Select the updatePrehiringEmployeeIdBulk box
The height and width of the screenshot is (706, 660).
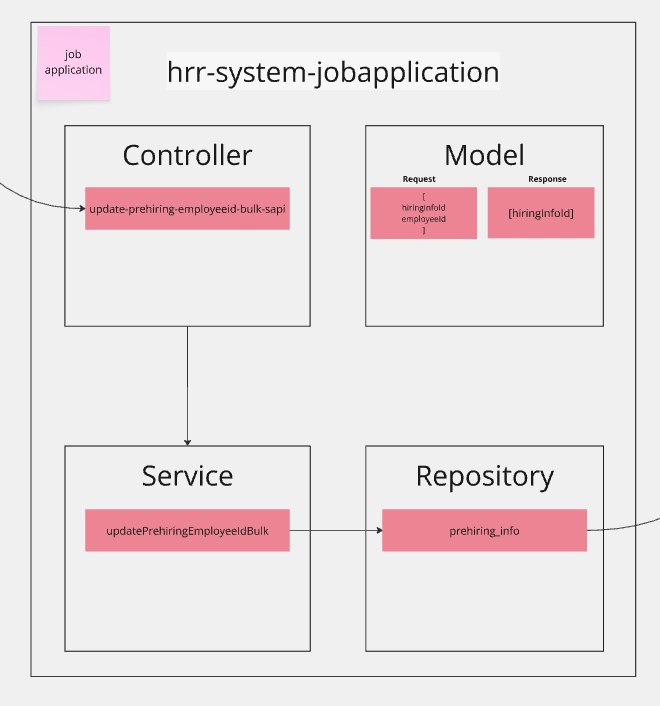click(187, 530)
